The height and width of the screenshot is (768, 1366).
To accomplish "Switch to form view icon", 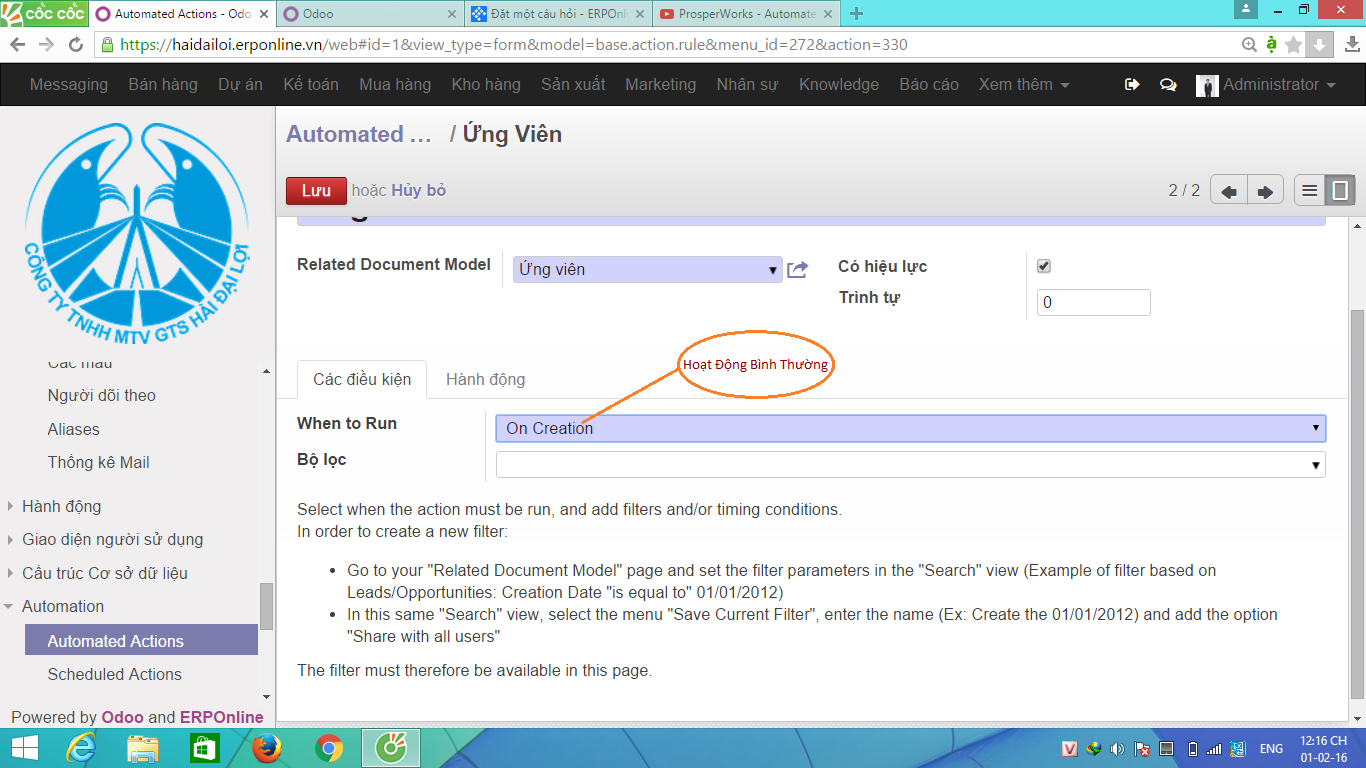I will [1340, 190].
